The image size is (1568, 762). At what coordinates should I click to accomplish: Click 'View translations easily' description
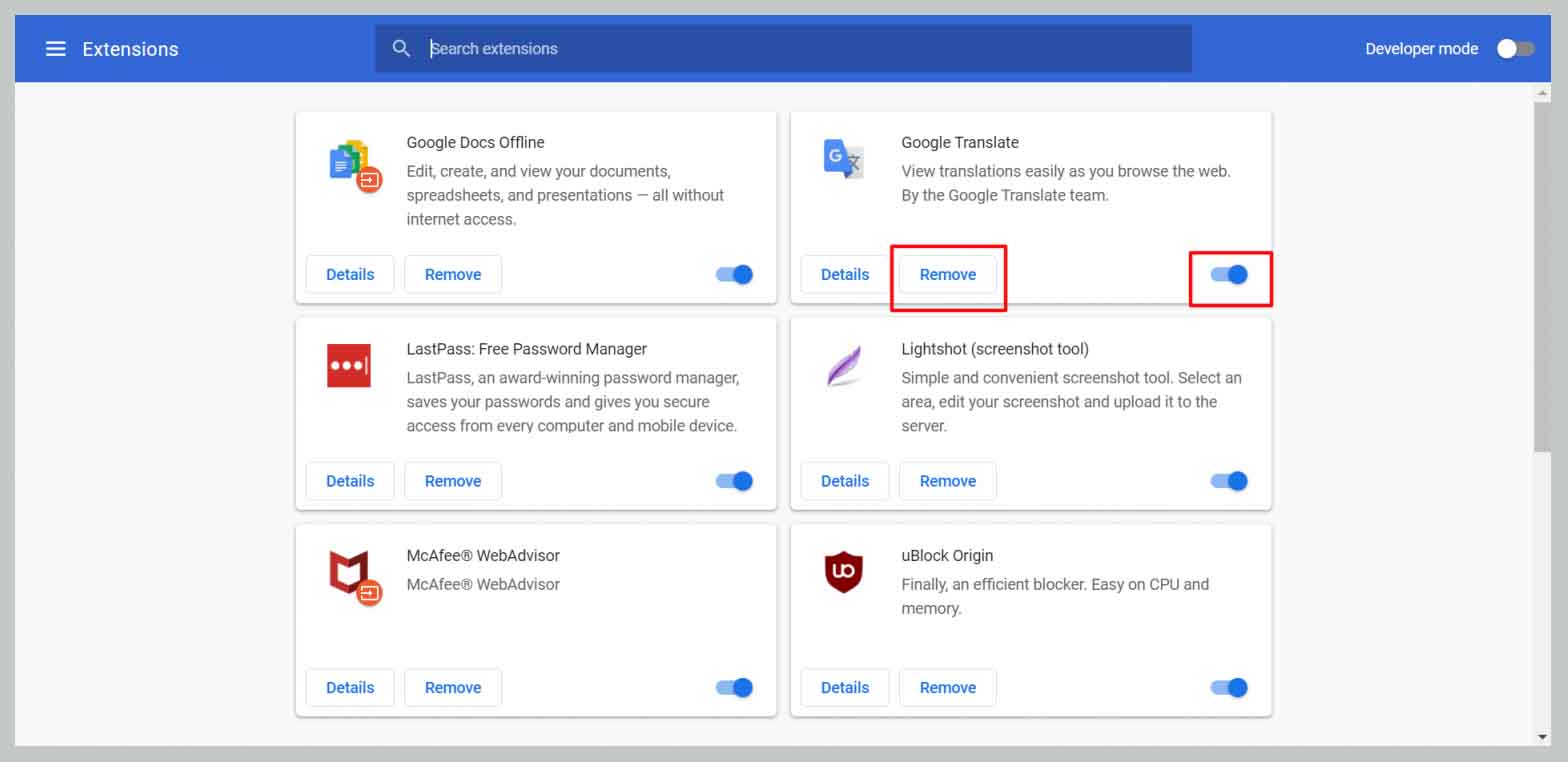1066,183
